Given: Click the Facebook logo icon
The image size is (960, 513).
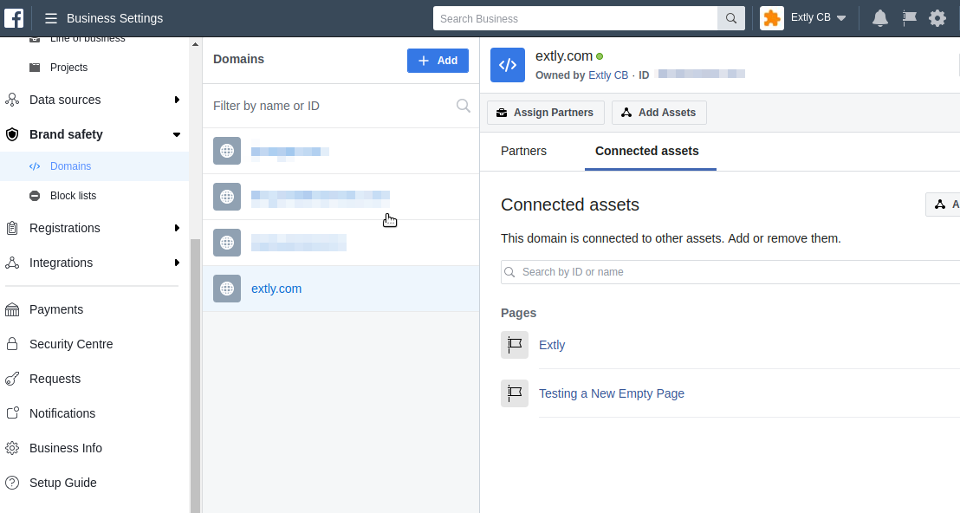Looking at the screenshot, I should (13, 18).
